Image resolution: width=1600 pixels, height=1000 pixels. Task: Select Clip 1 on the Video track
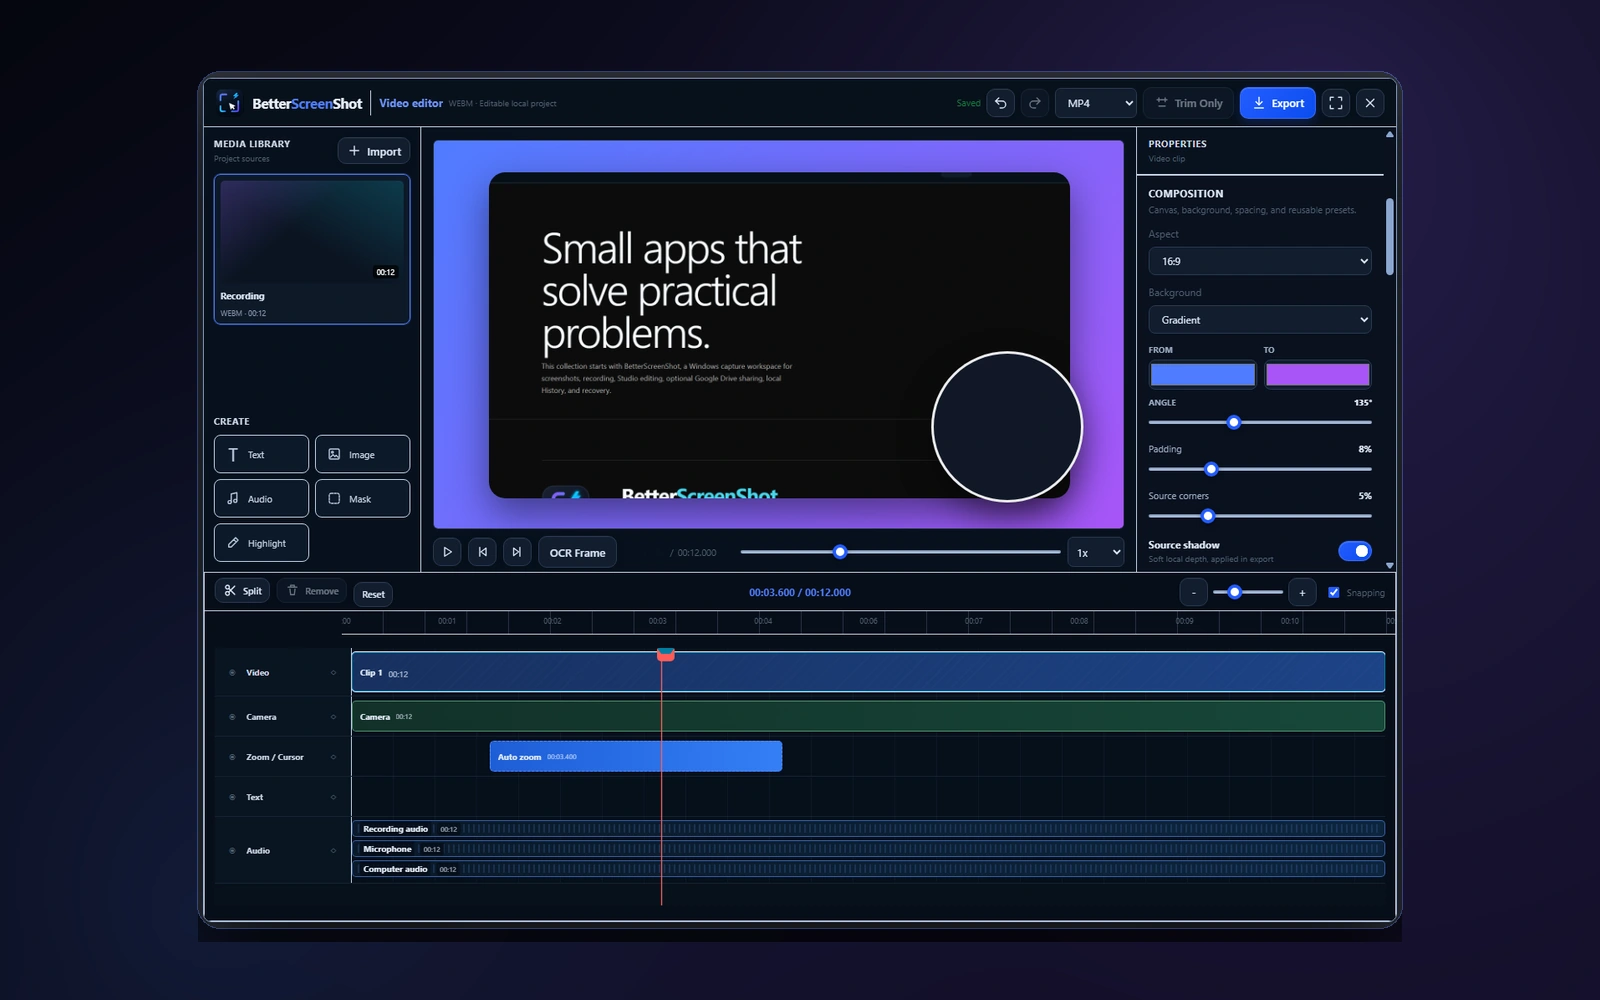coord(868,672)
